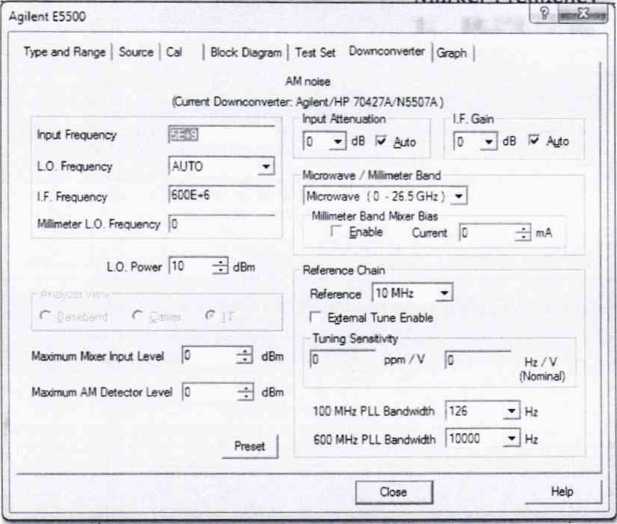Switch to the Graph tab
This screenshot has height=524, width=617.
click(x=452, y=53)
